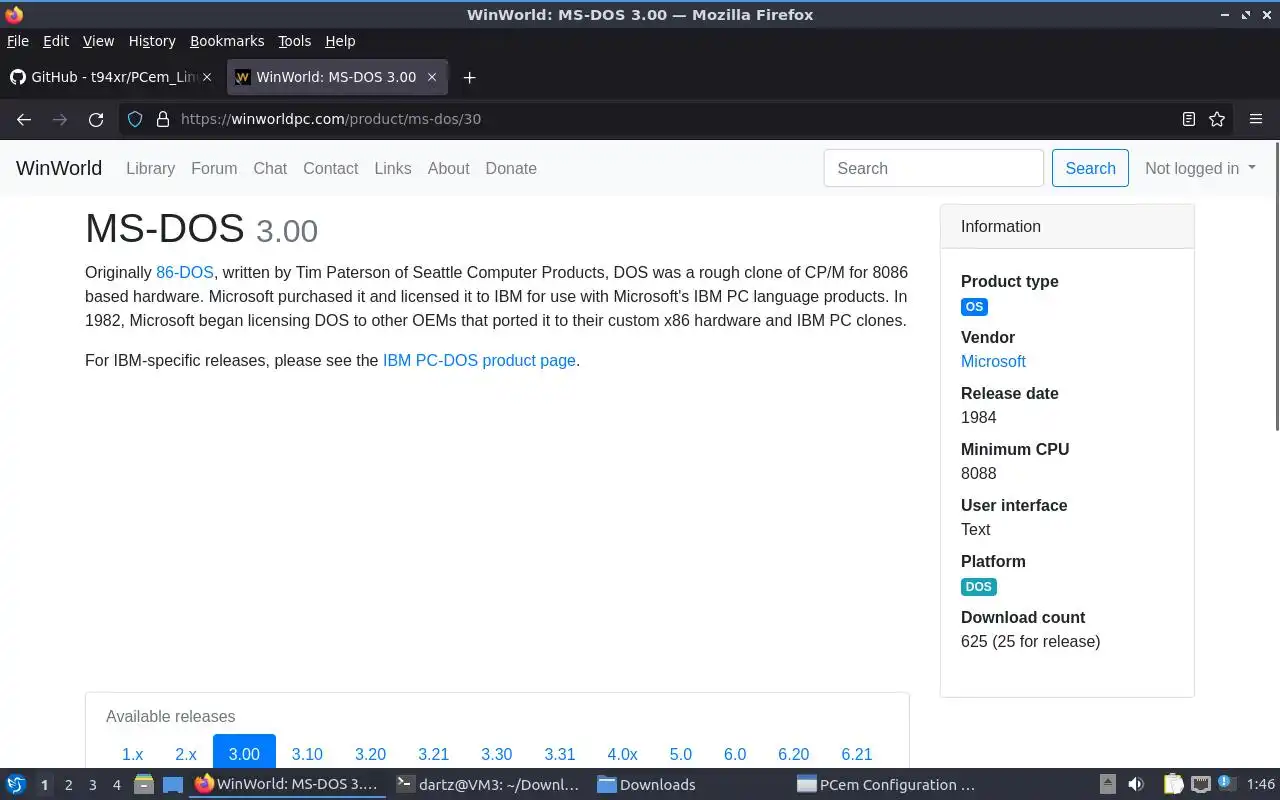Click the WinWorld Search text field
1280x800 pixels.
tap(934, 168)
